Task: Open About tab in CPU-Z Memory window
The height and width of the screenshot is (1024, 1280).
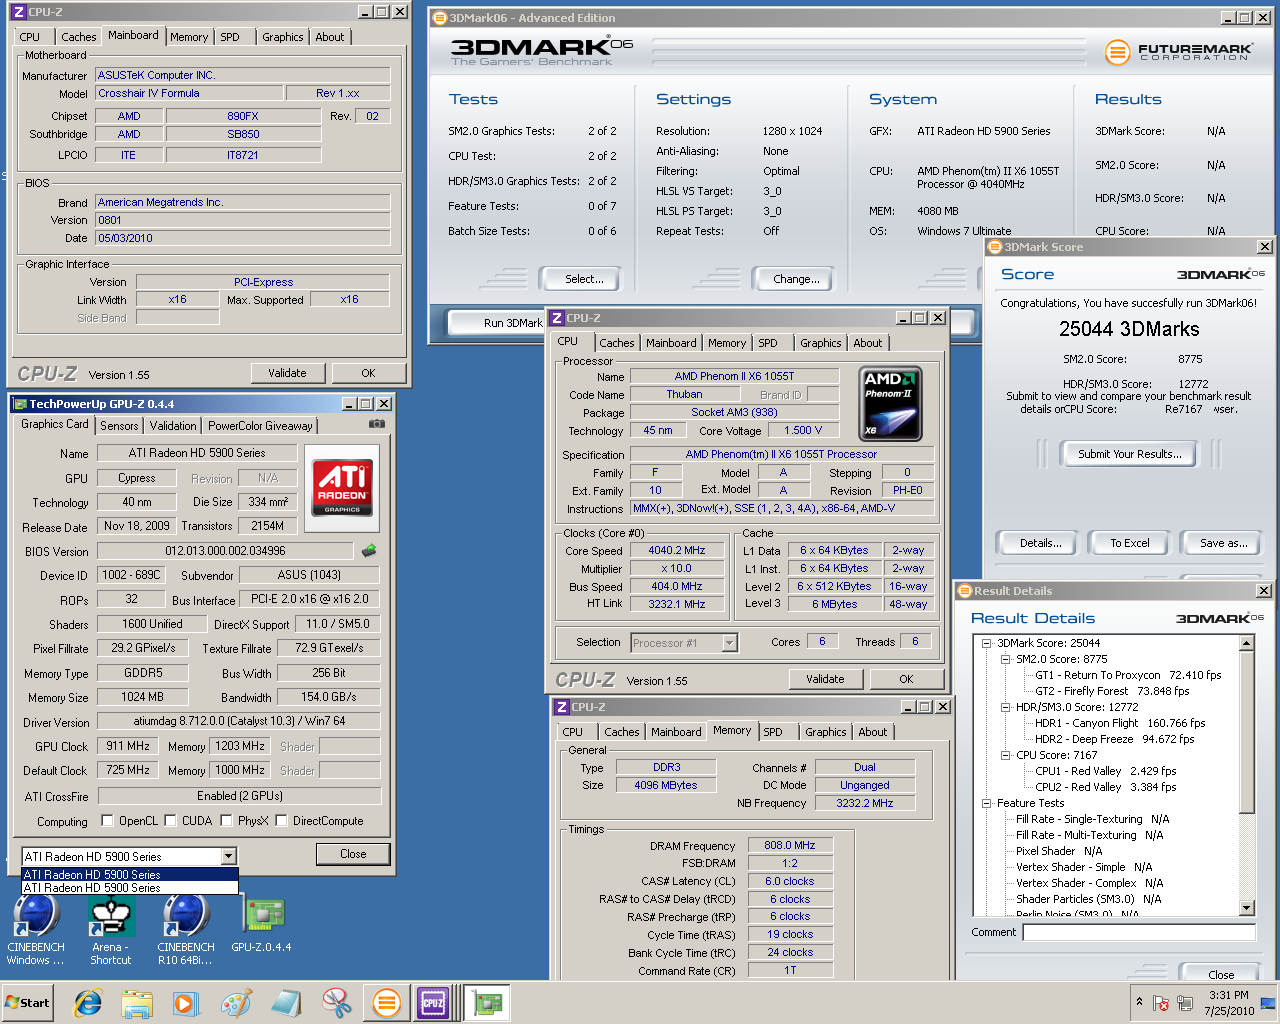Action: pyautogui.click(x=872, y=732)
